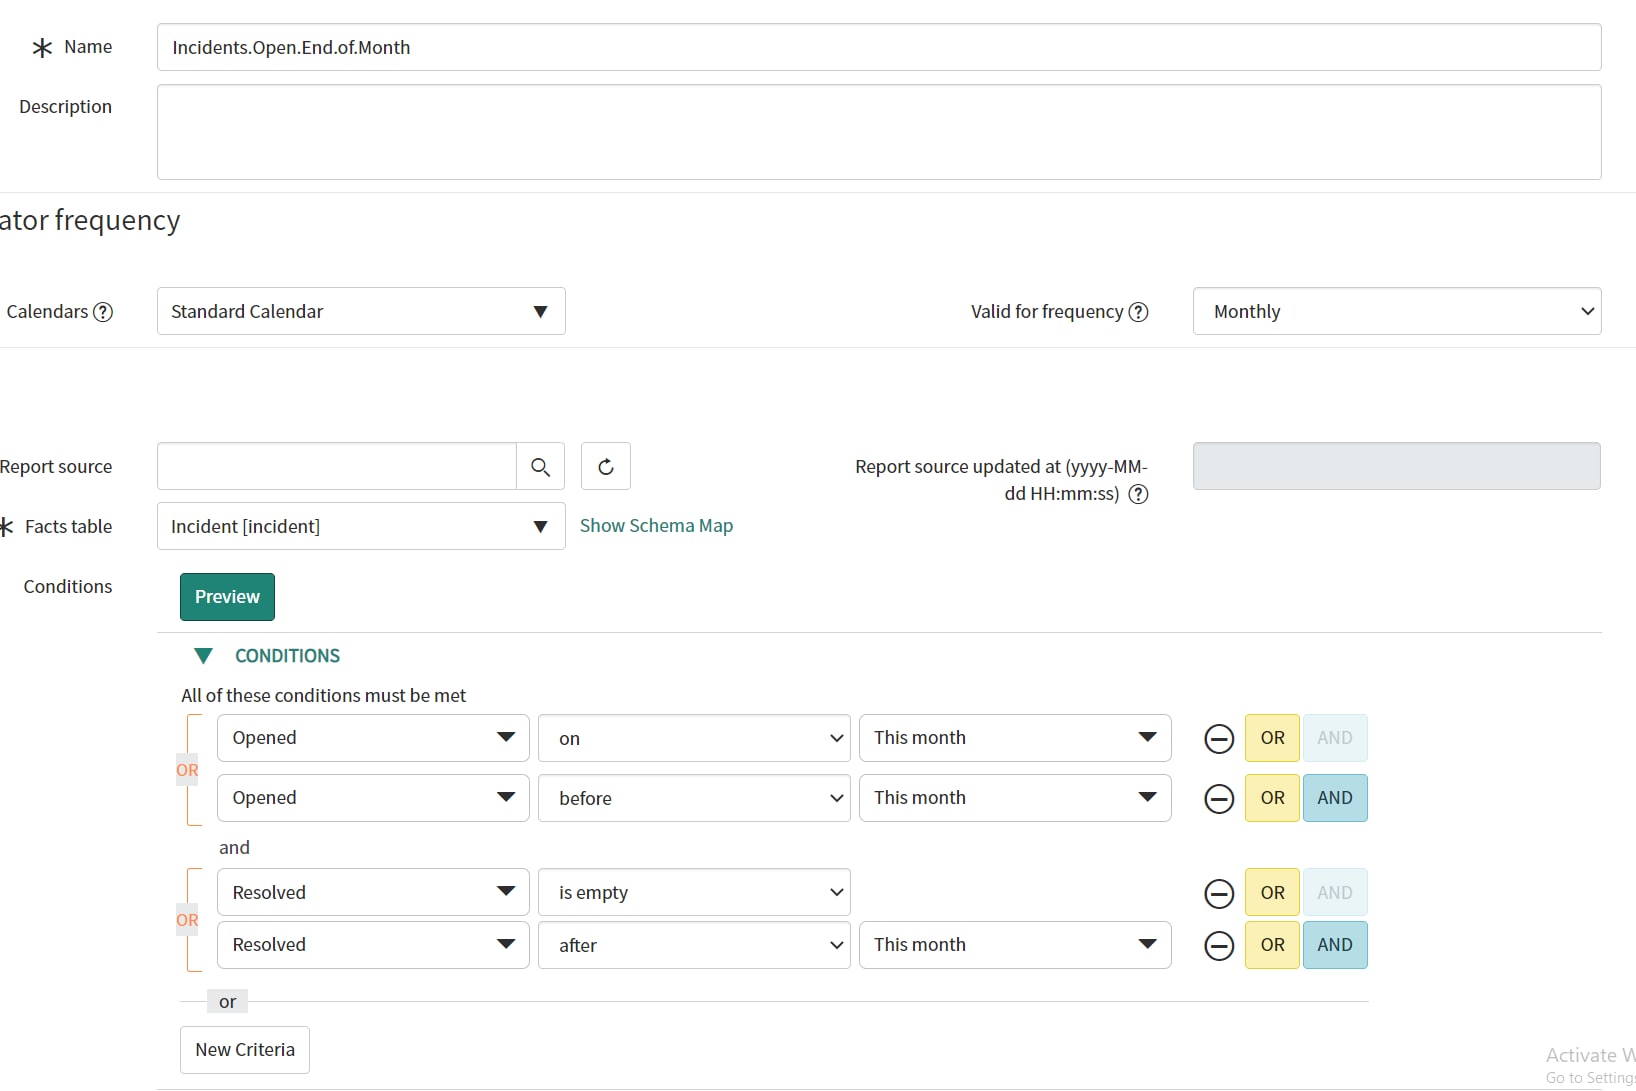This screenshot has width=1636, height=1091.
Task: Remove the 'Resolved is empty' condition row
Action: point(1219,893)
